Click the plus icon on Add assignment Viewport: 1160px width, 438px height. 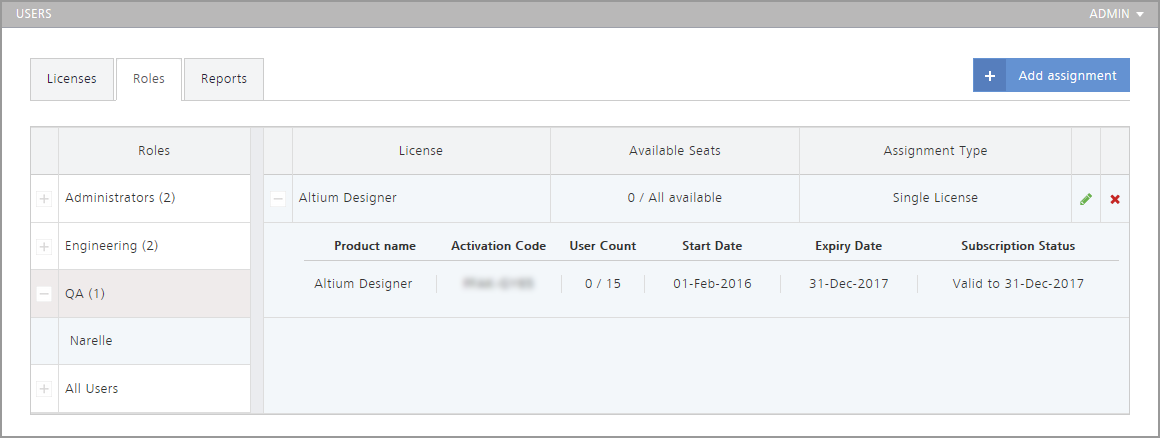pos(989,76)
